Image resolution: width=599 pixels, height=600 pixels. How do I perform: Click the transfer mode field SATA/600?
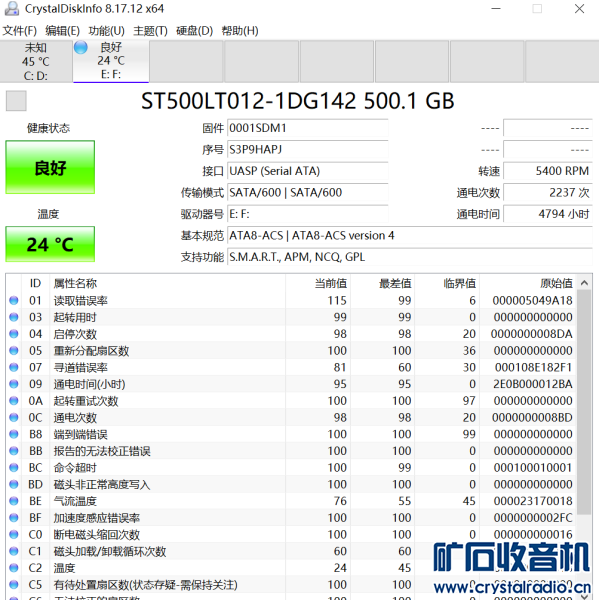308,192
